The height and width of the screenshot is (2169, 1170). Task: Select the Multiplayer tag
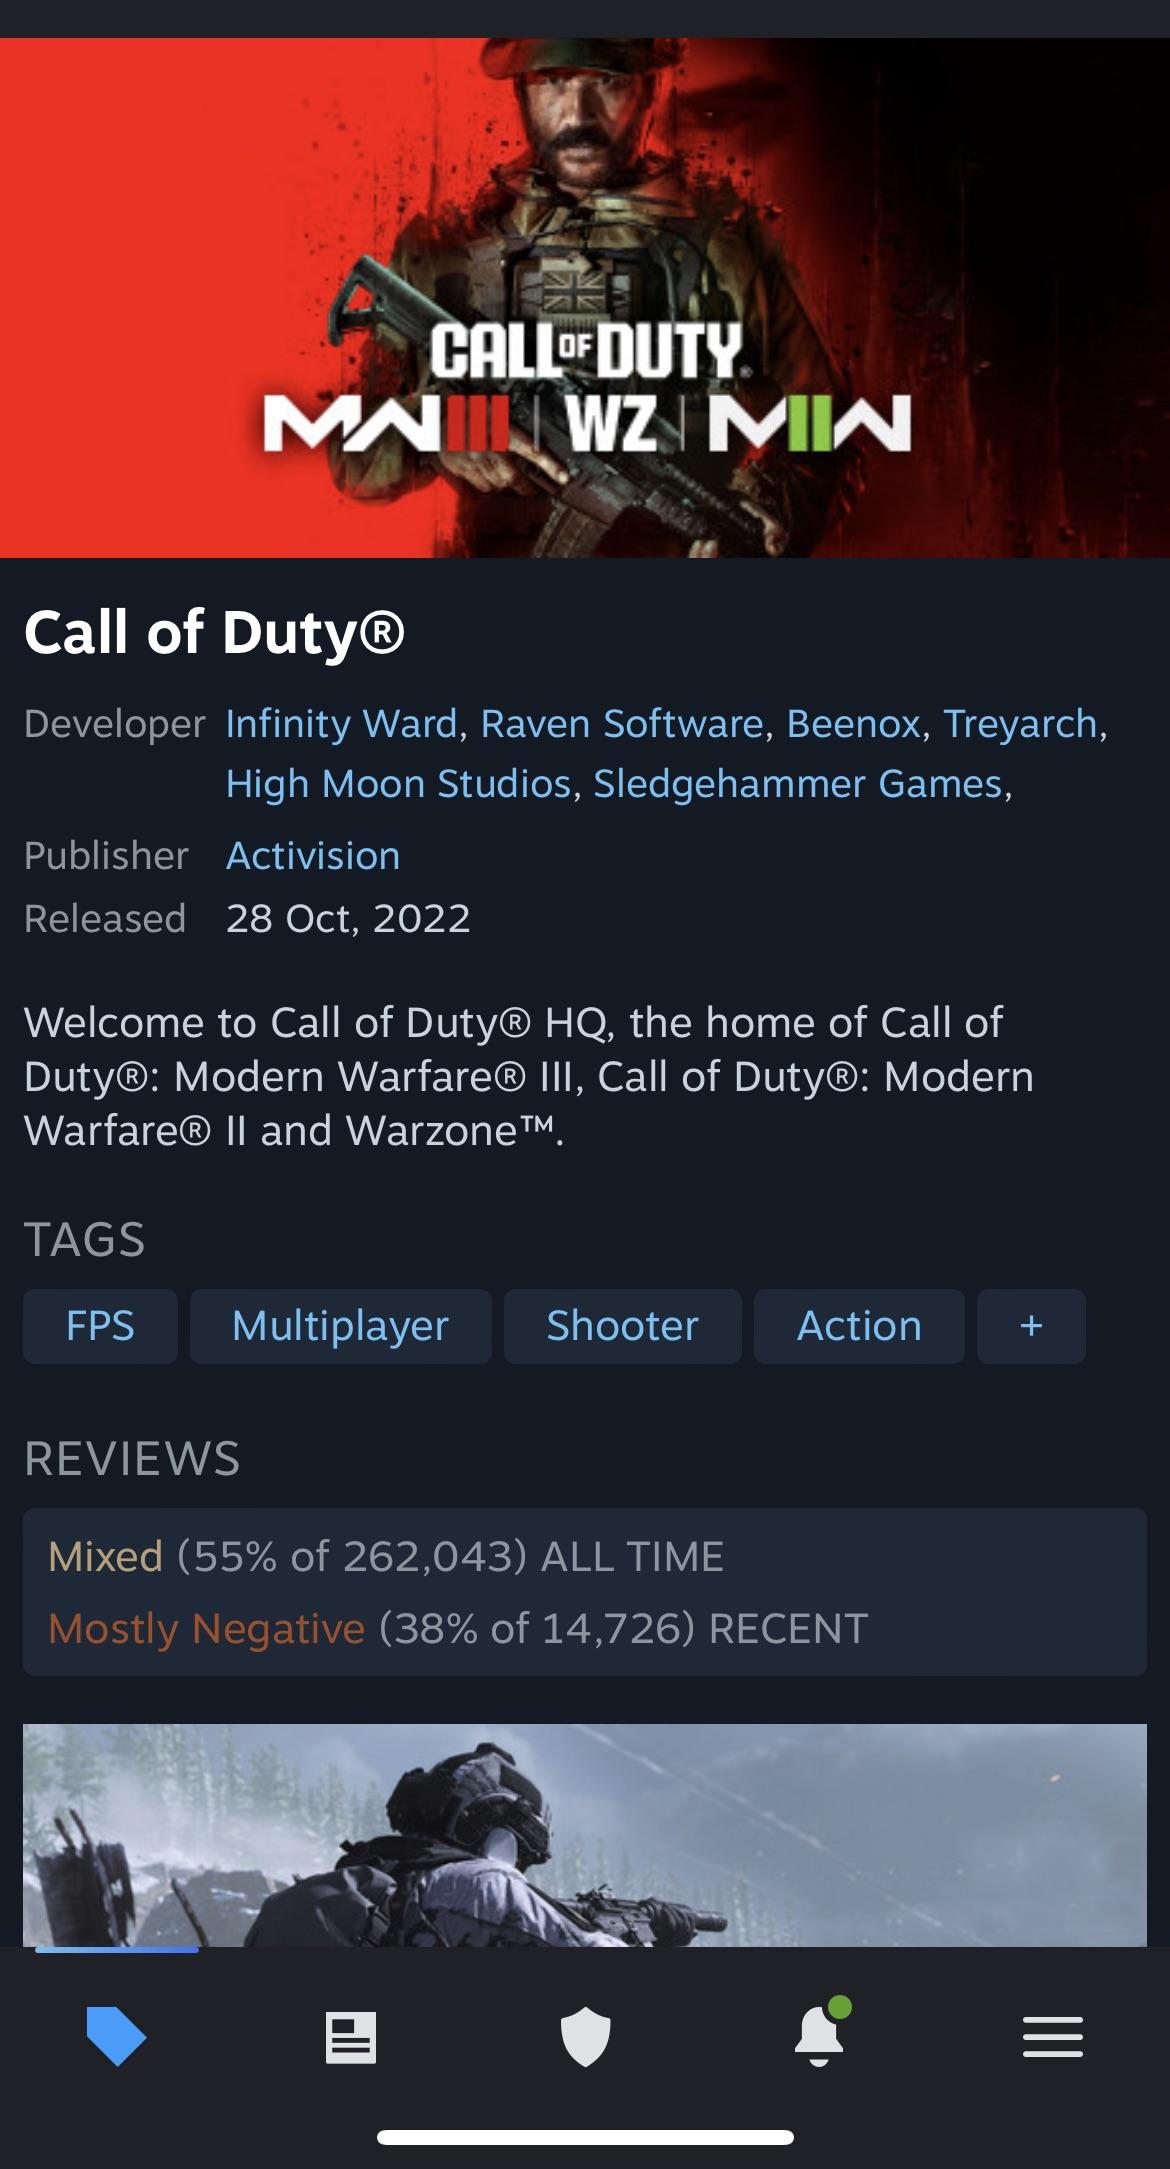tap(340, 1326)
